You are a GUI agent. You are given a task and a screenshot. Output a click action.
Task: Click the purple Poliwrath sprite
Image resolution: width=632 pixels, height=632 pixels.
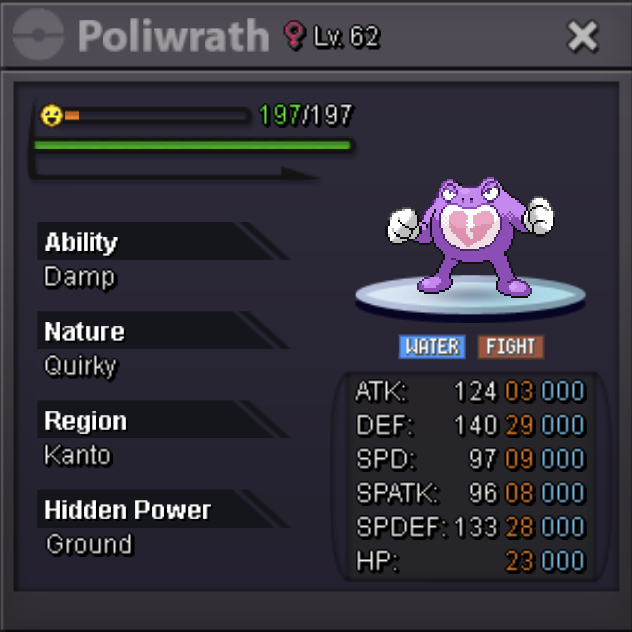point(470,235)
